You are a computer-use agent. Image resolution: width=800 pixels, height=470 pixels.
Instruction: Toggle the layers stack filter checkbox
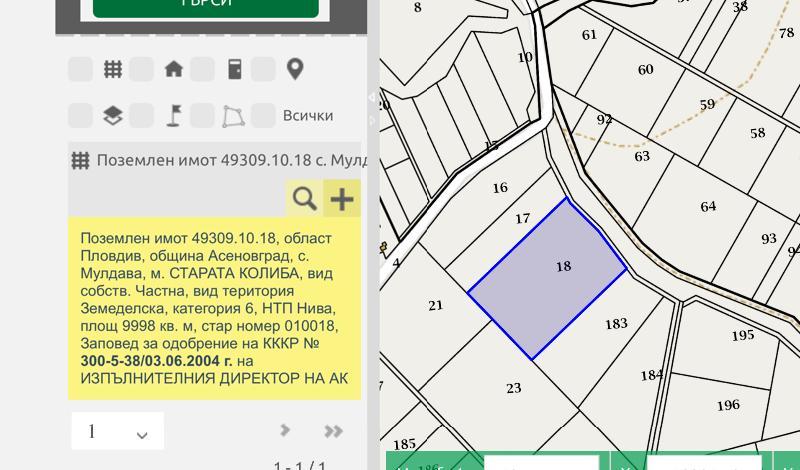pyautogui.click(x=81, y=115)
